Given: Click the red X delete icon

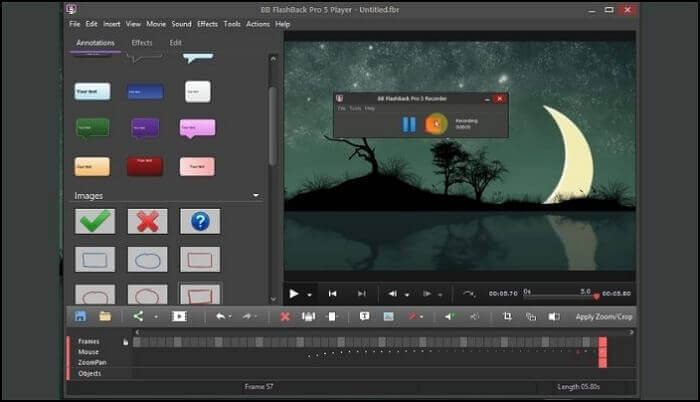Looking at the screenshot, I should click(x=285, y=316).
